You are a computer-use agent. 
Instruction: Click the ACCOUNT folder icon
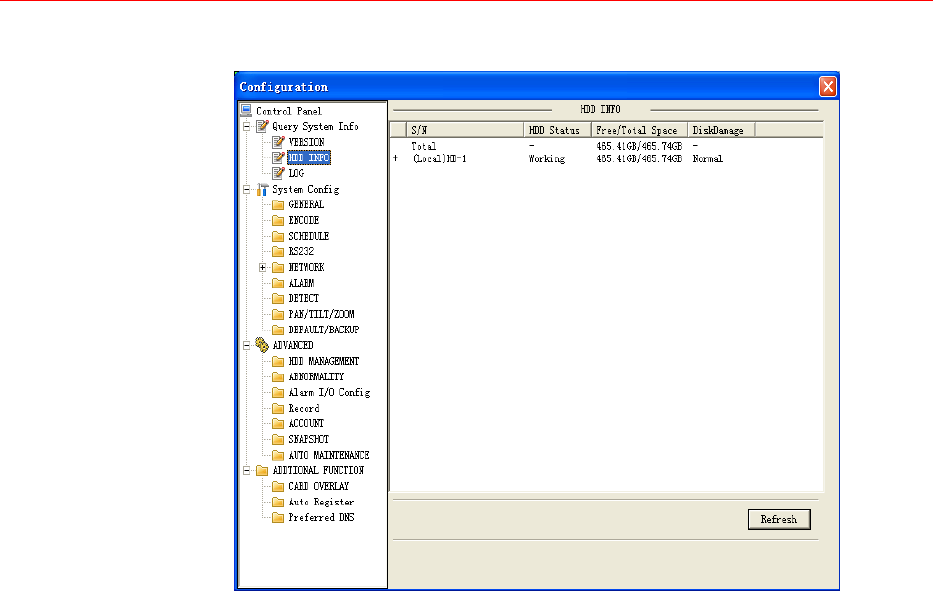point(278,424)
